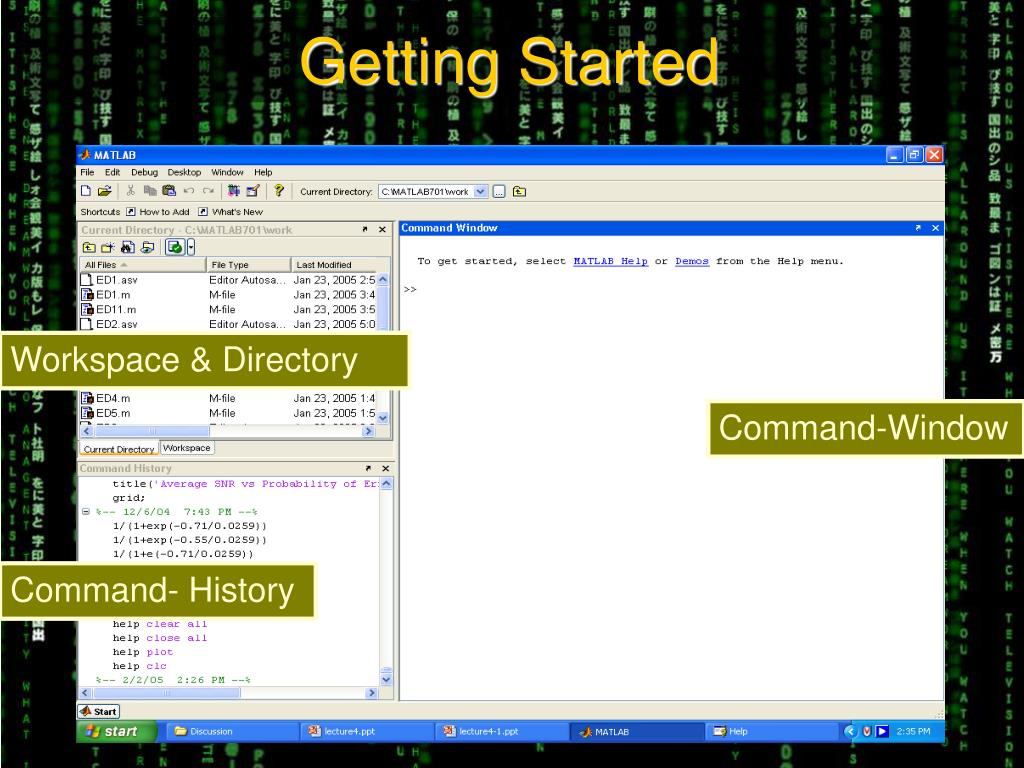Click the view-or-change-directory icon beside binoculars

point(148,248)
